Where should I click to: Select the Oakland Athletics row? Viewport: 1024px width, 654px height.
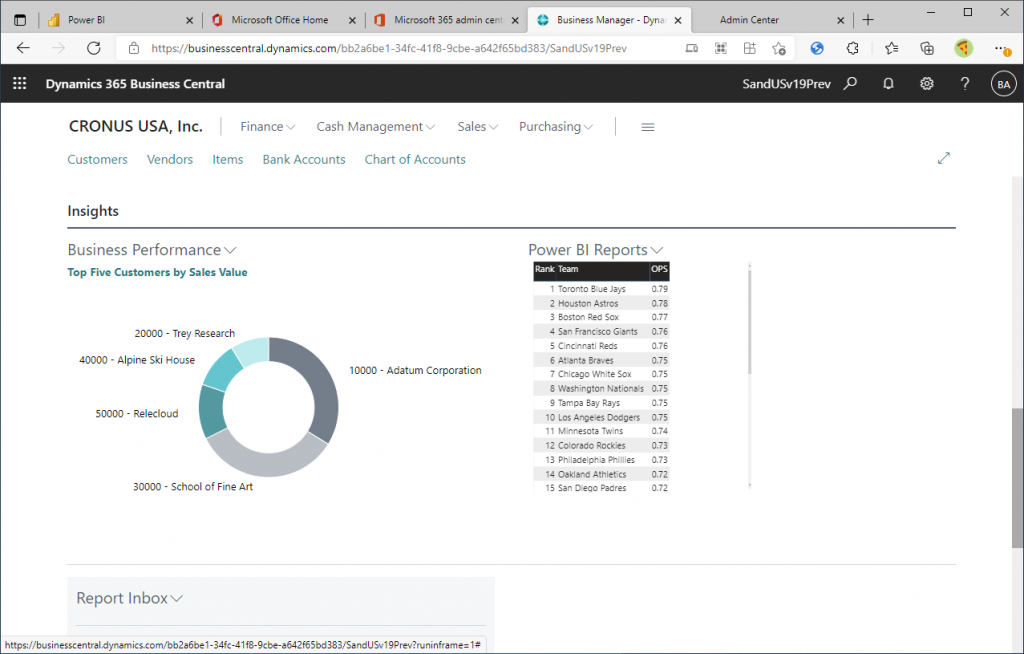click(x=601, y=474)
